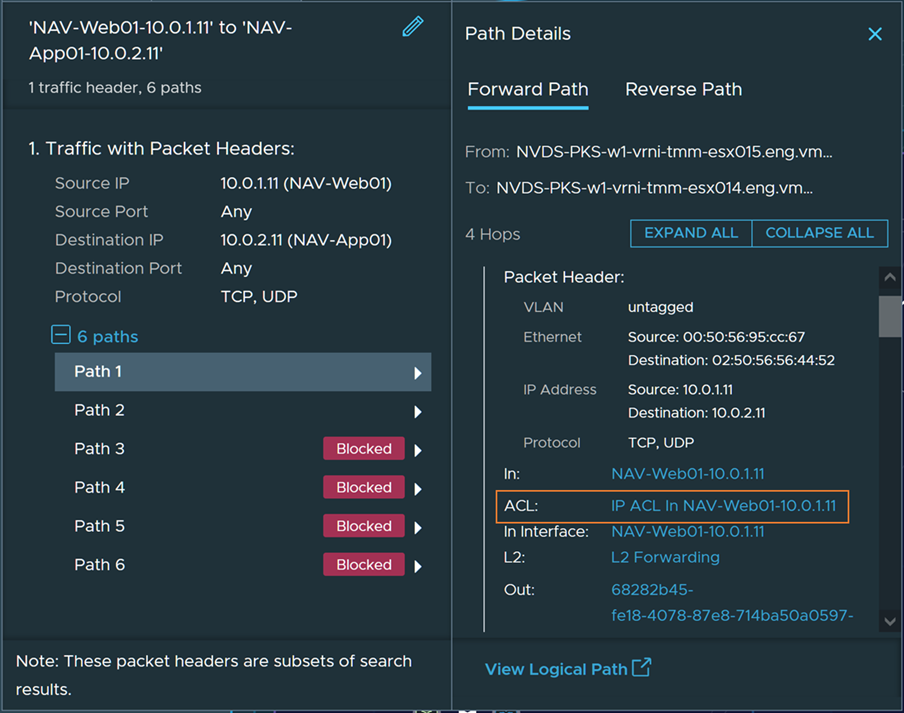Click the pencil edit icon

(x=412, y=27)
